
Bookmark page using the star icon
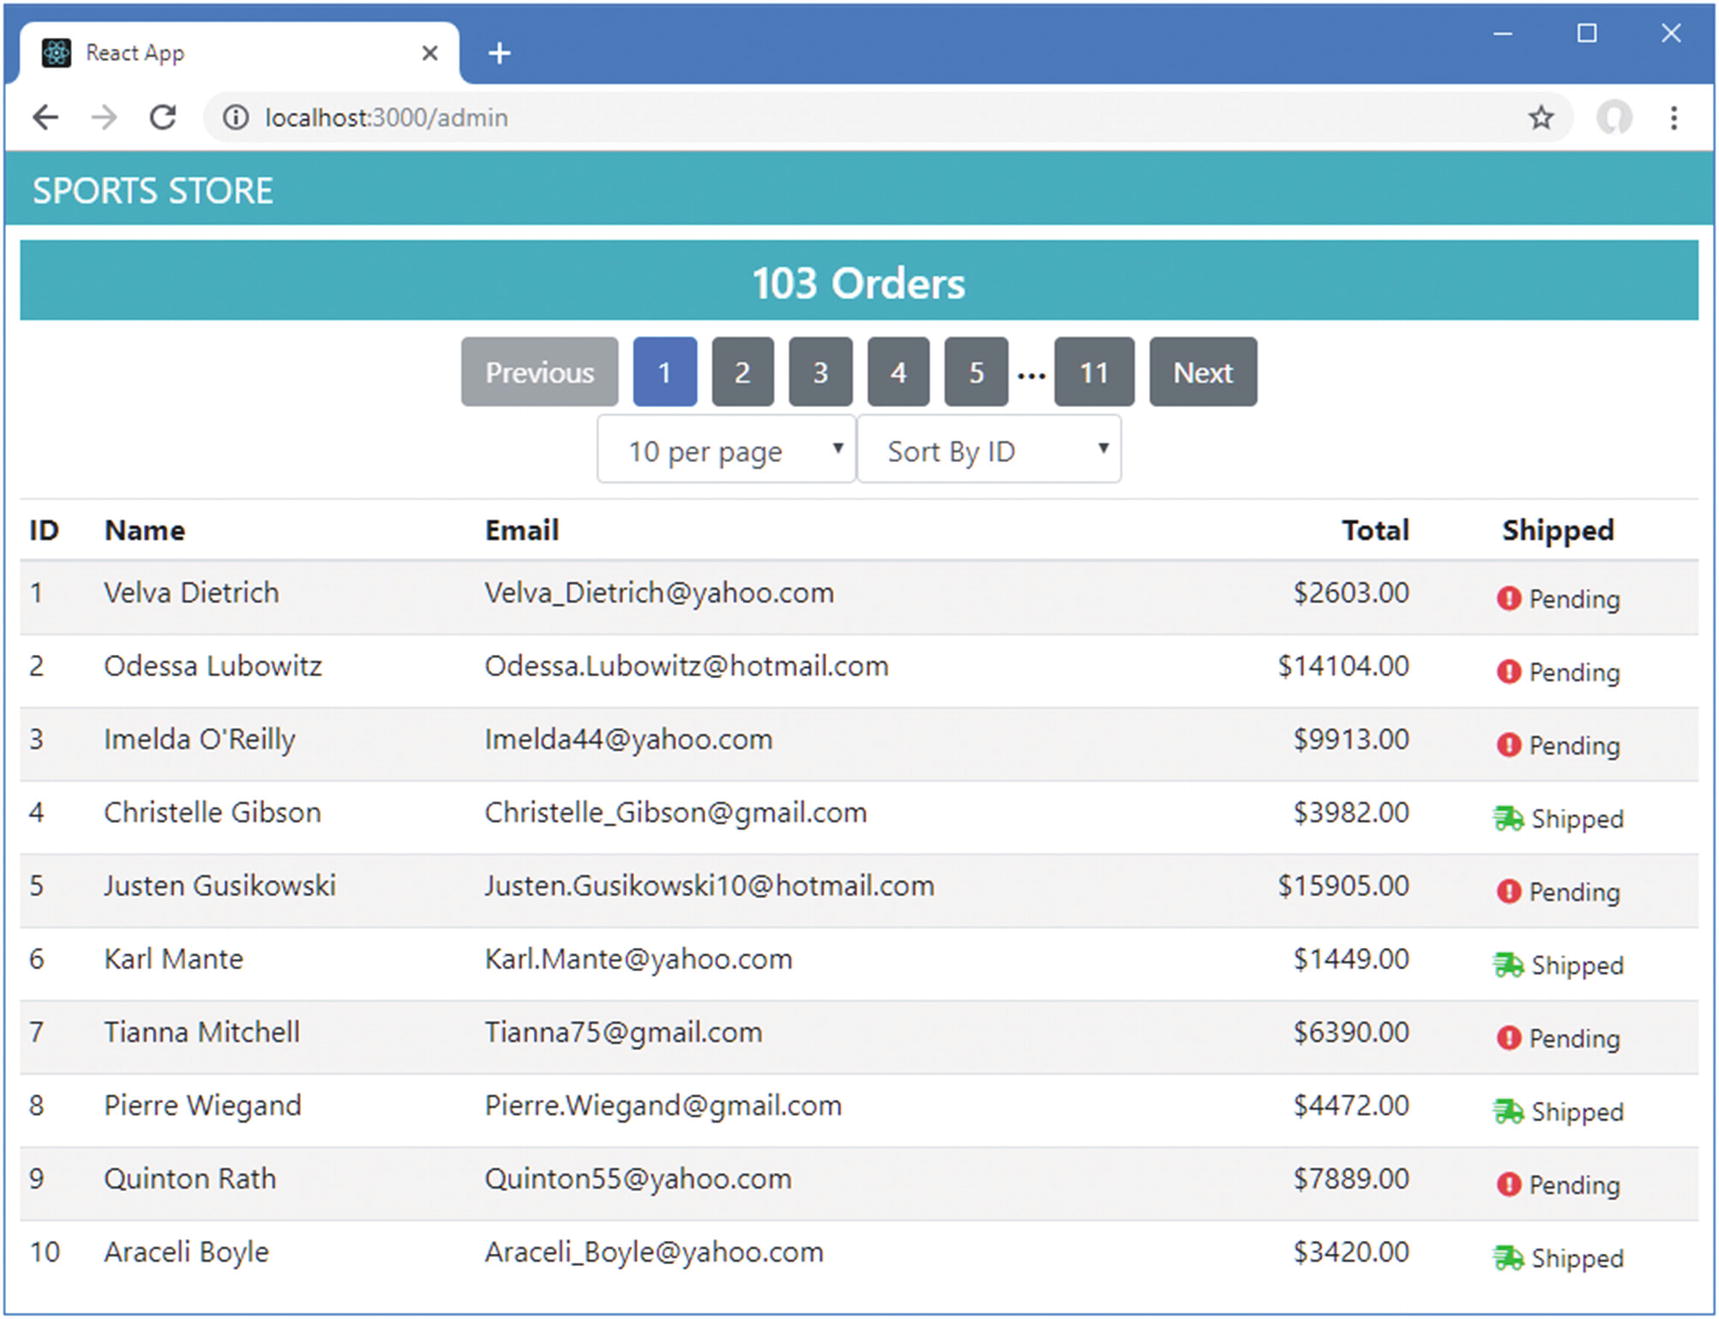[x=1541, y=118]
